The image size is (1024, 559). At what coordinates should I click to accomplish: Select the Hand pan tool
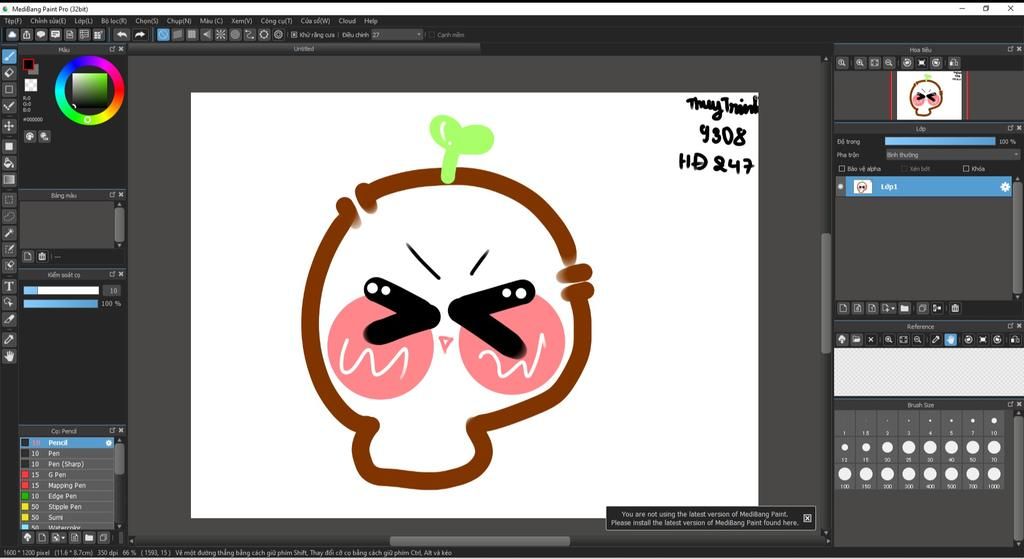click(x=9, y=357)
